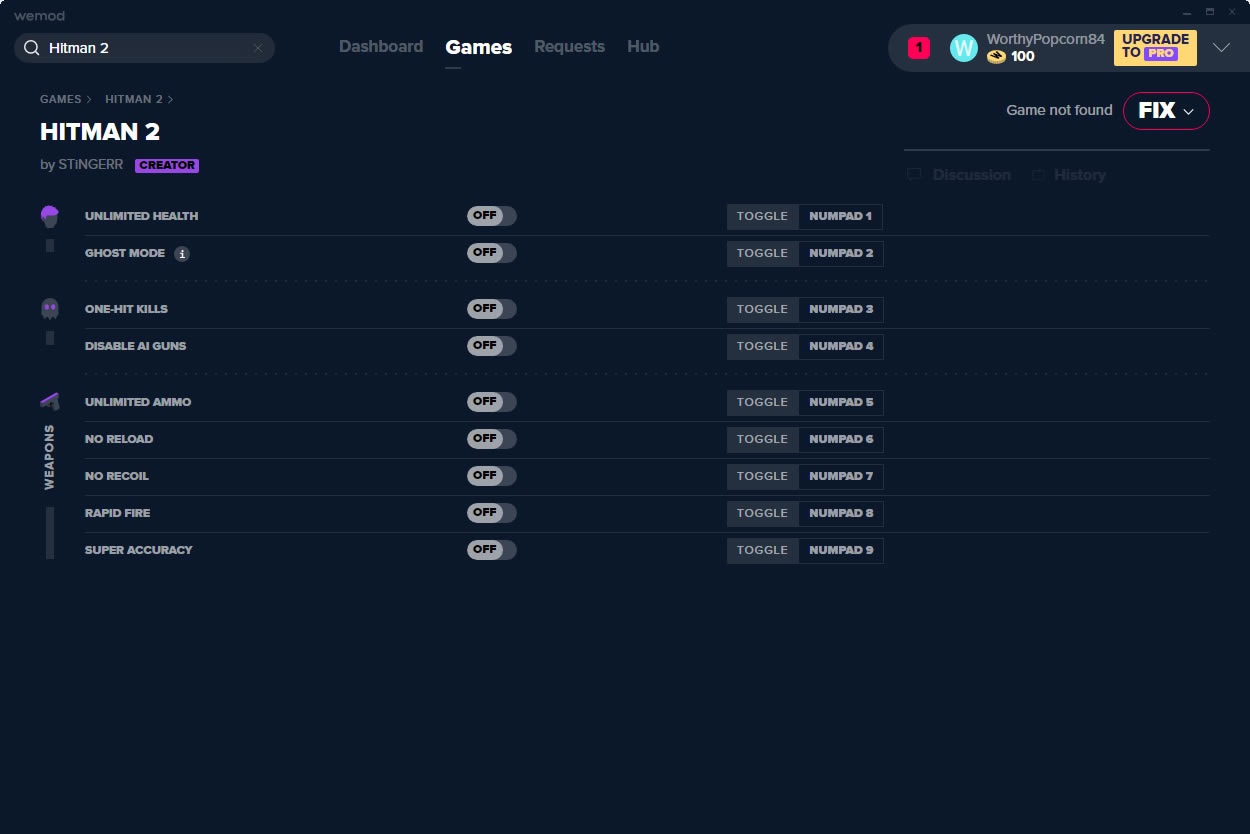Screen dimensions: 1250x834
Task: Turn on One-Hit Kills switch
Action: [x=491, y=309]
